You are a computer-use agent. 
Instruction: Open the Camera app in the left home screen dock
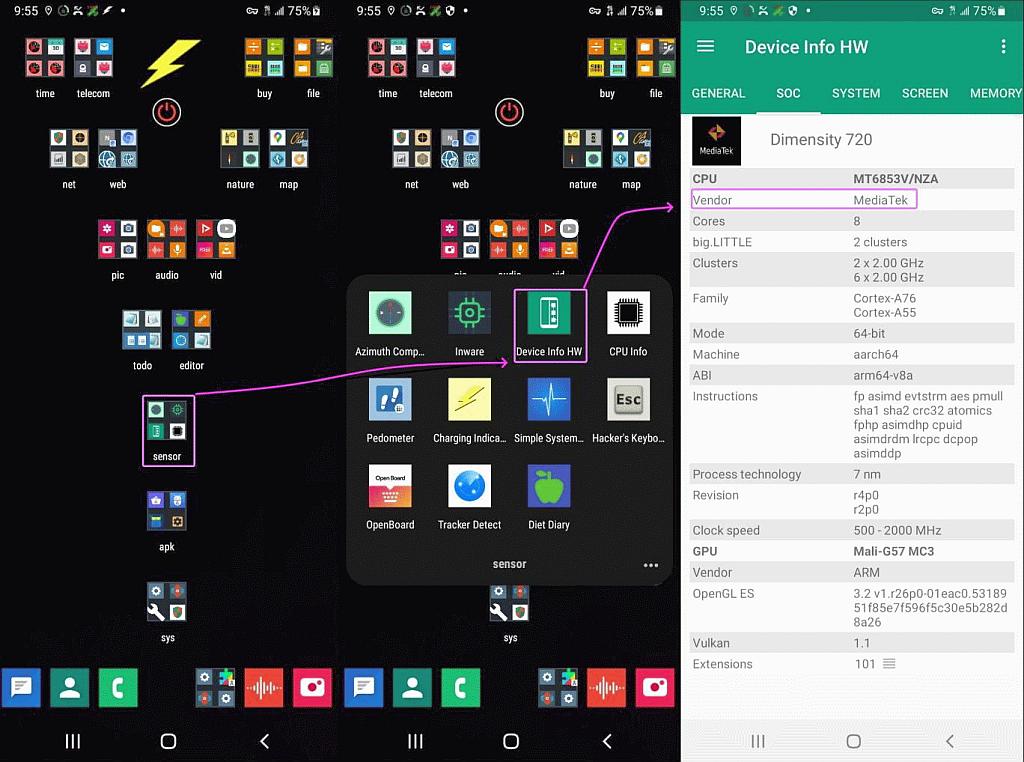coord(312,688)
